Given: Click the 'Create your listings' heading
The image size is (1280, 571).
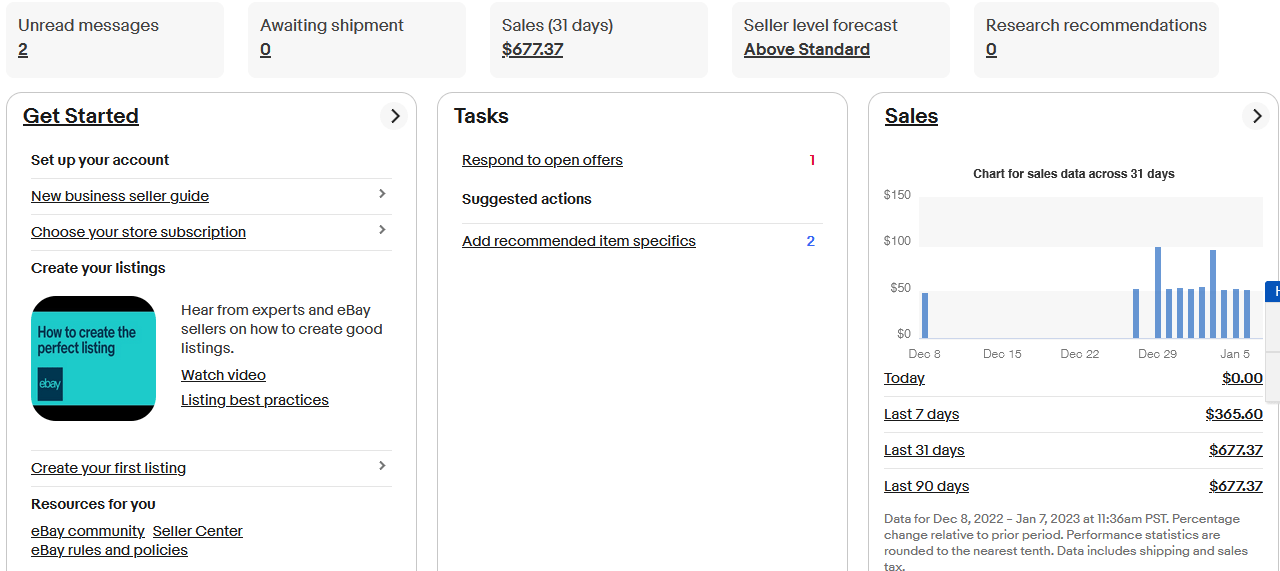Looking at the screenshot, I should (x=98, y=268).
